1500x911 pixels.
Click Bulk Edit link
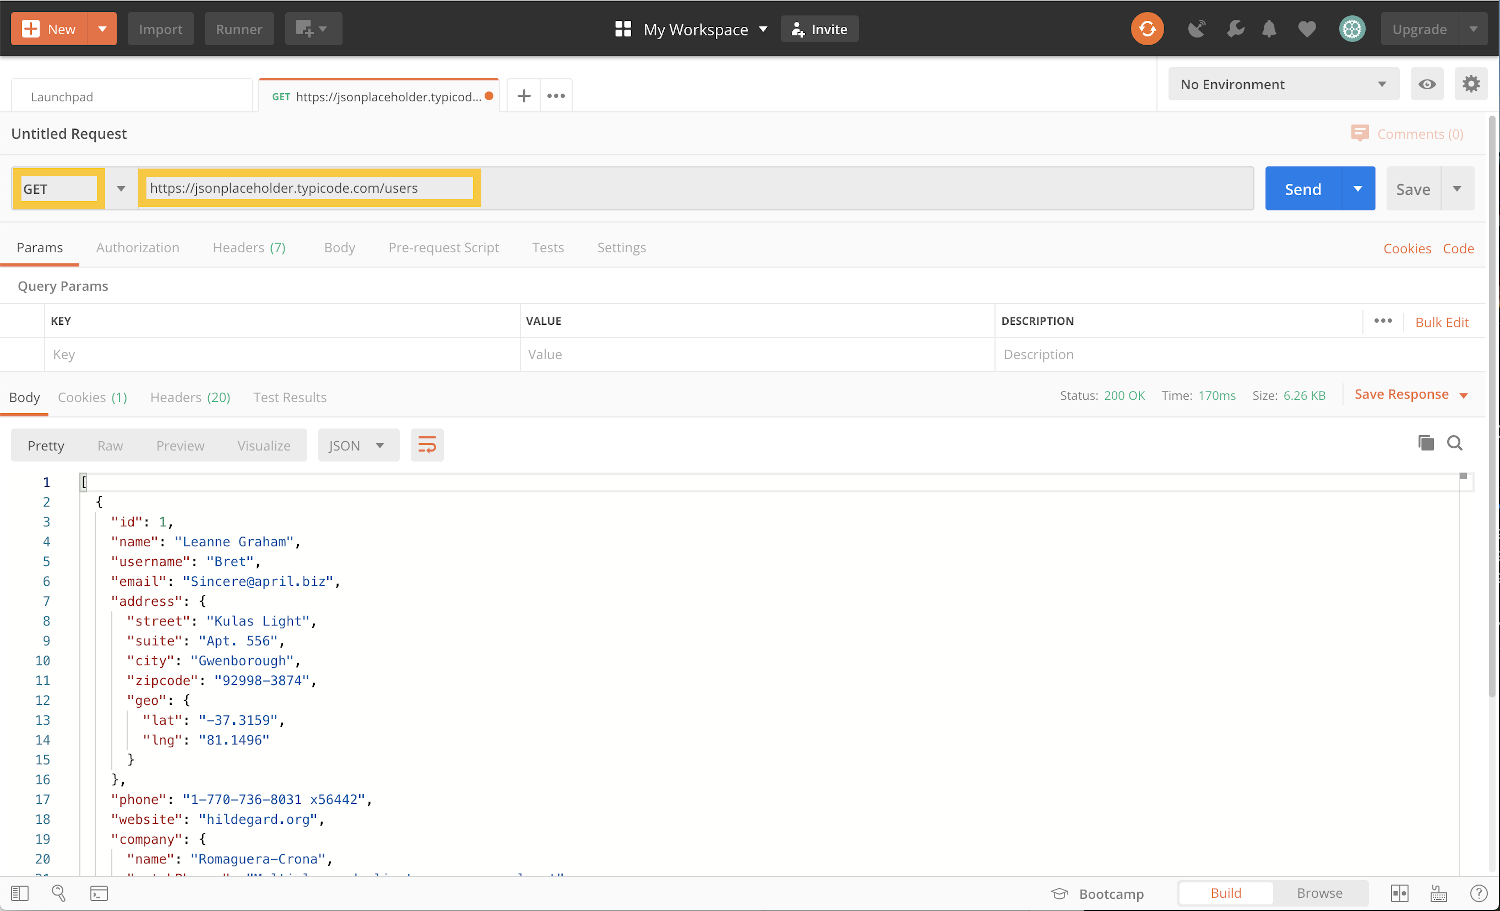coord(1442,322)
